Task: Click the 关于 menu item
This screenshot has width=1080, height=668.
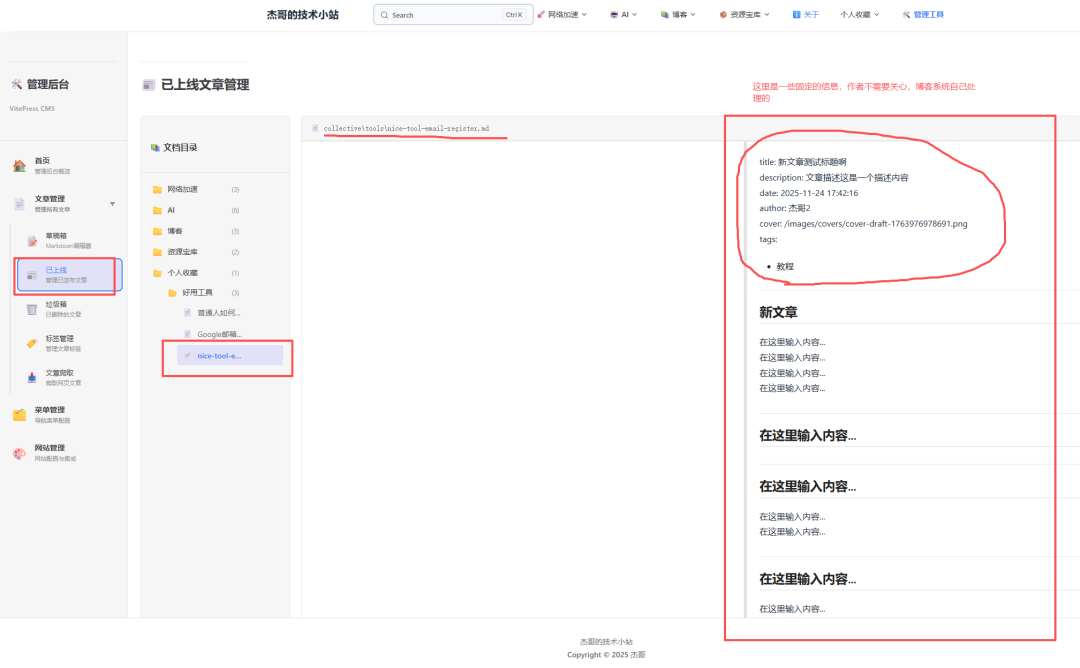Action: click(x=807, y=14)
